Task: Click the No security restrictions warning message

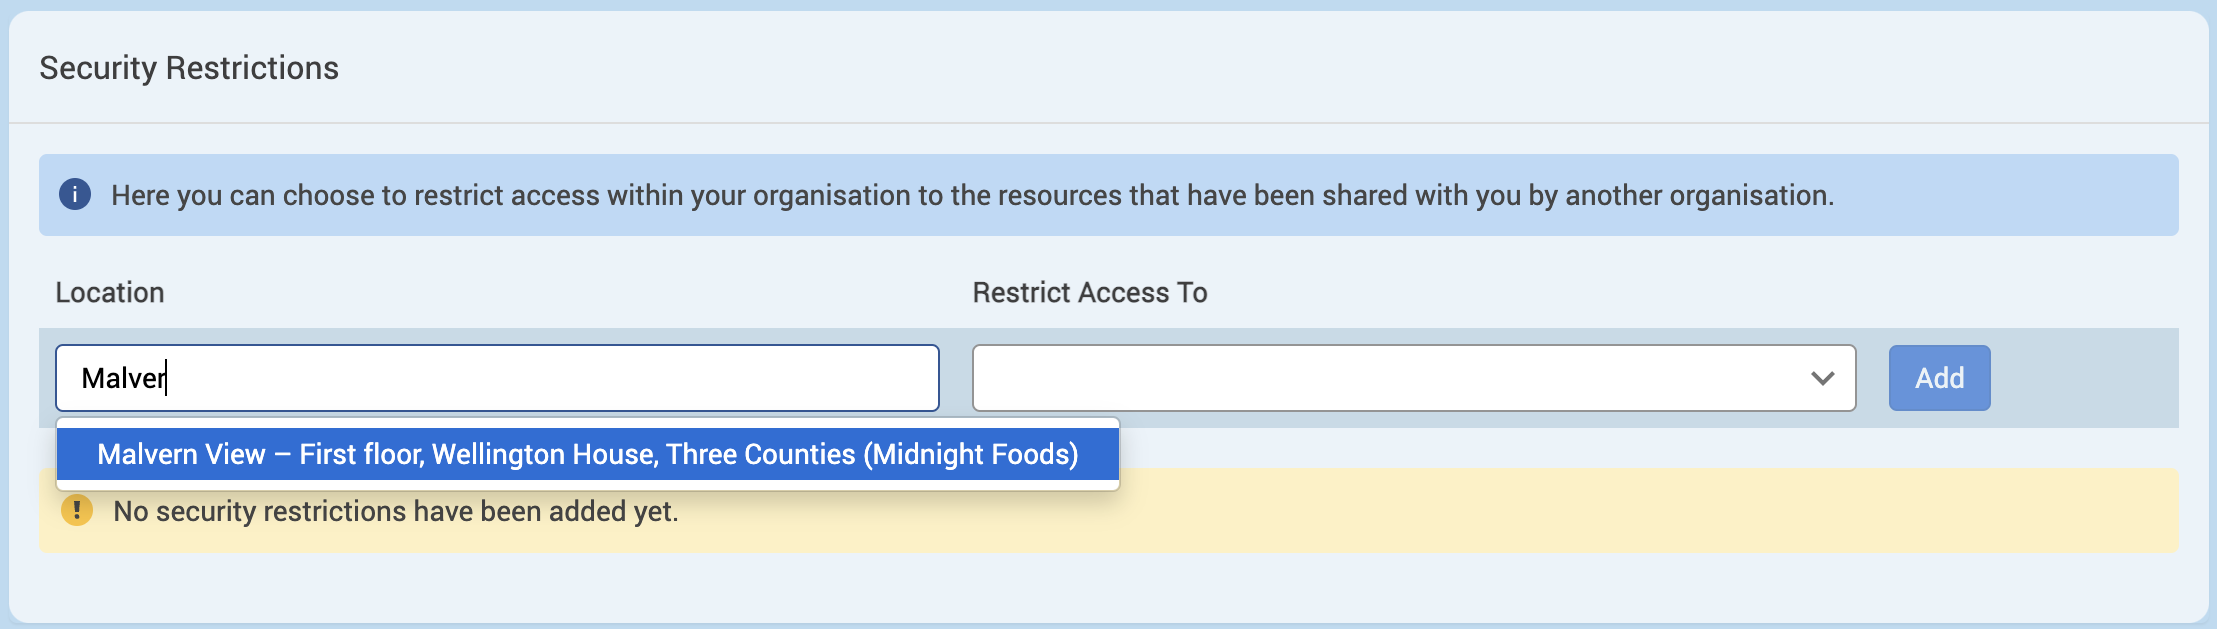Action: (396, 511)
